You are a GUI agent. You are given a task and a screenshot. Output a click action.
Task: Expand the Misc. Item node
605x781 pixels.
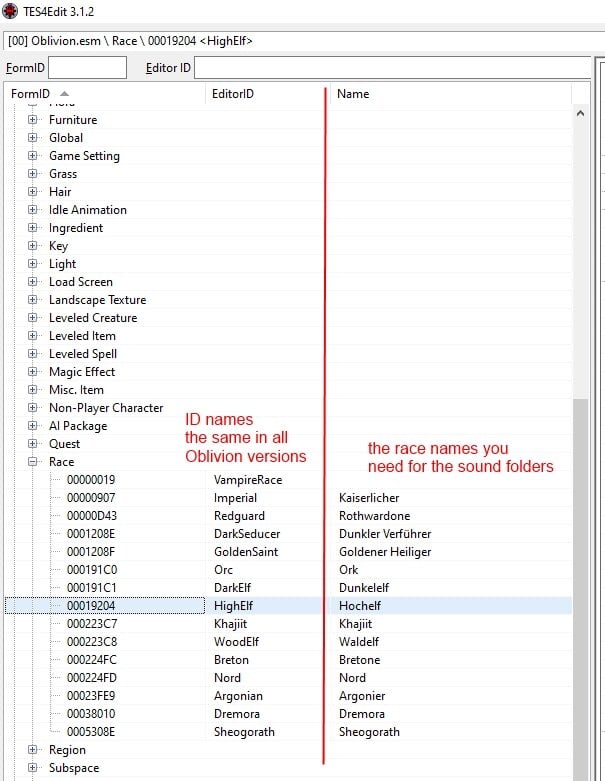click(x=32, y=390)
